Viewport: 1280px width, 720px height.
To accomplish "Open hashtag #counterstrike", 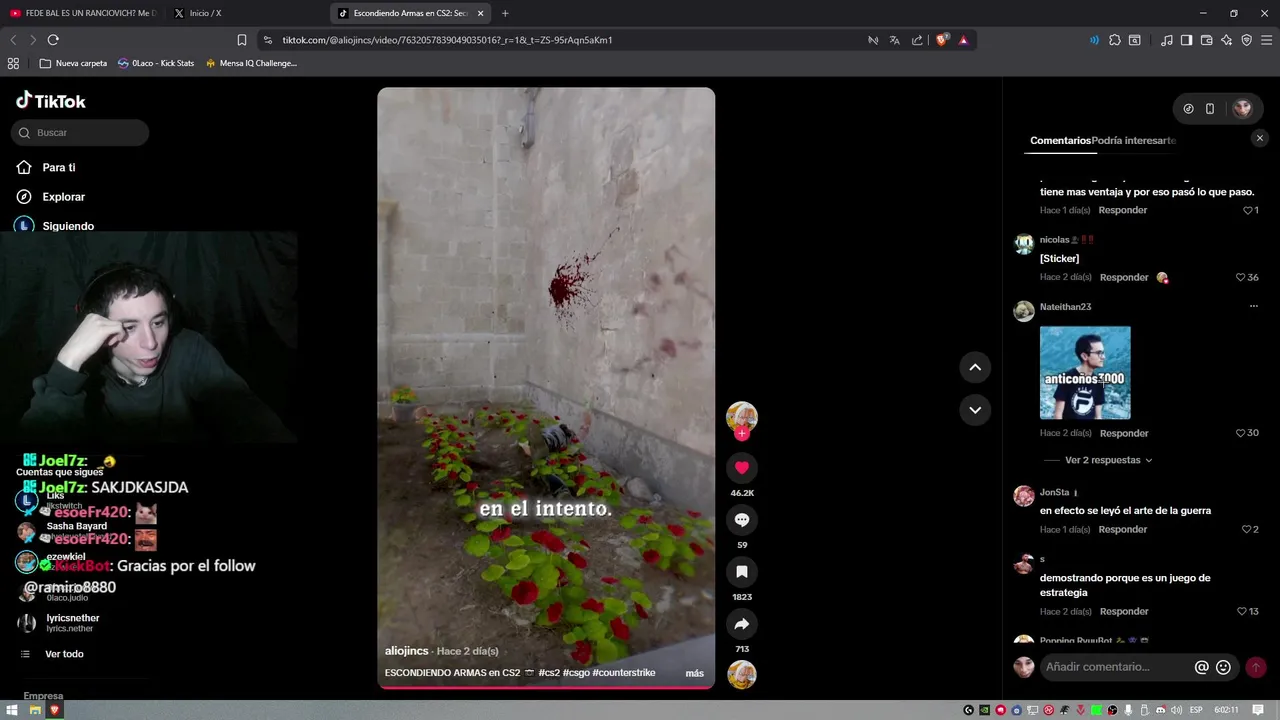I will pyautogui.click(x=624, y=673).
